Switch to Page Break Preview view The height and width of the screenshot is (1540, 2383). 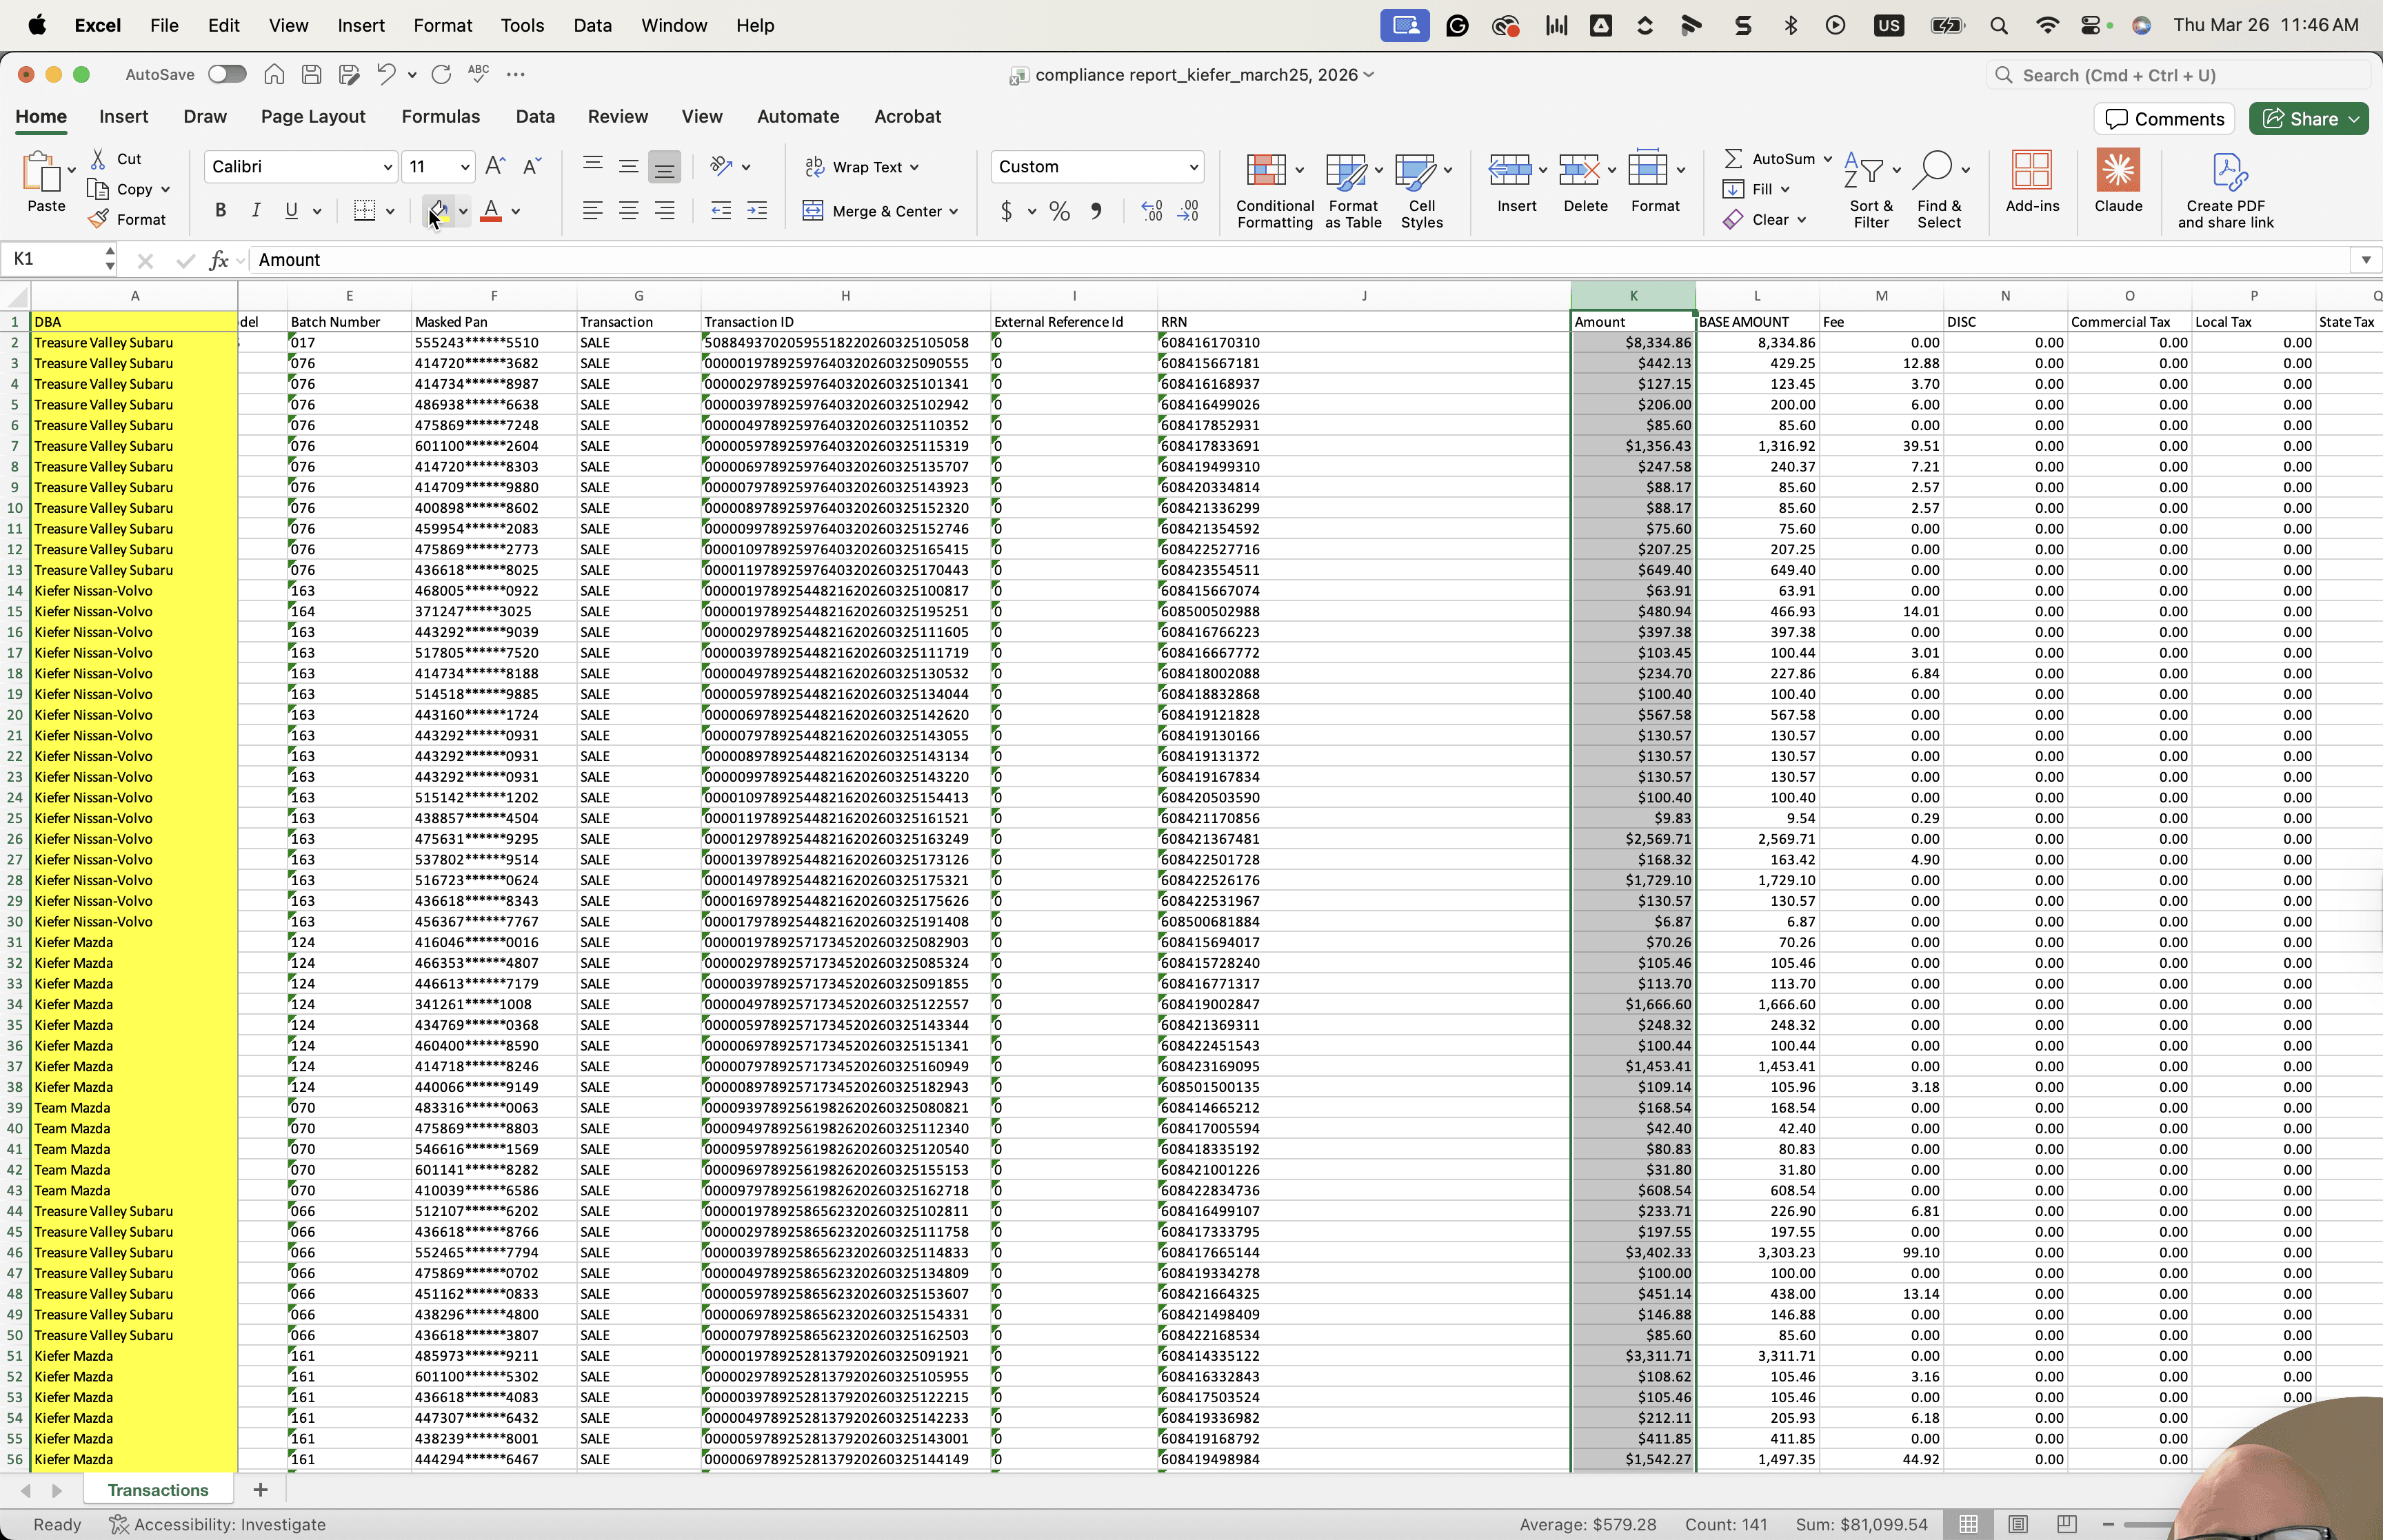point(2067,1524)
